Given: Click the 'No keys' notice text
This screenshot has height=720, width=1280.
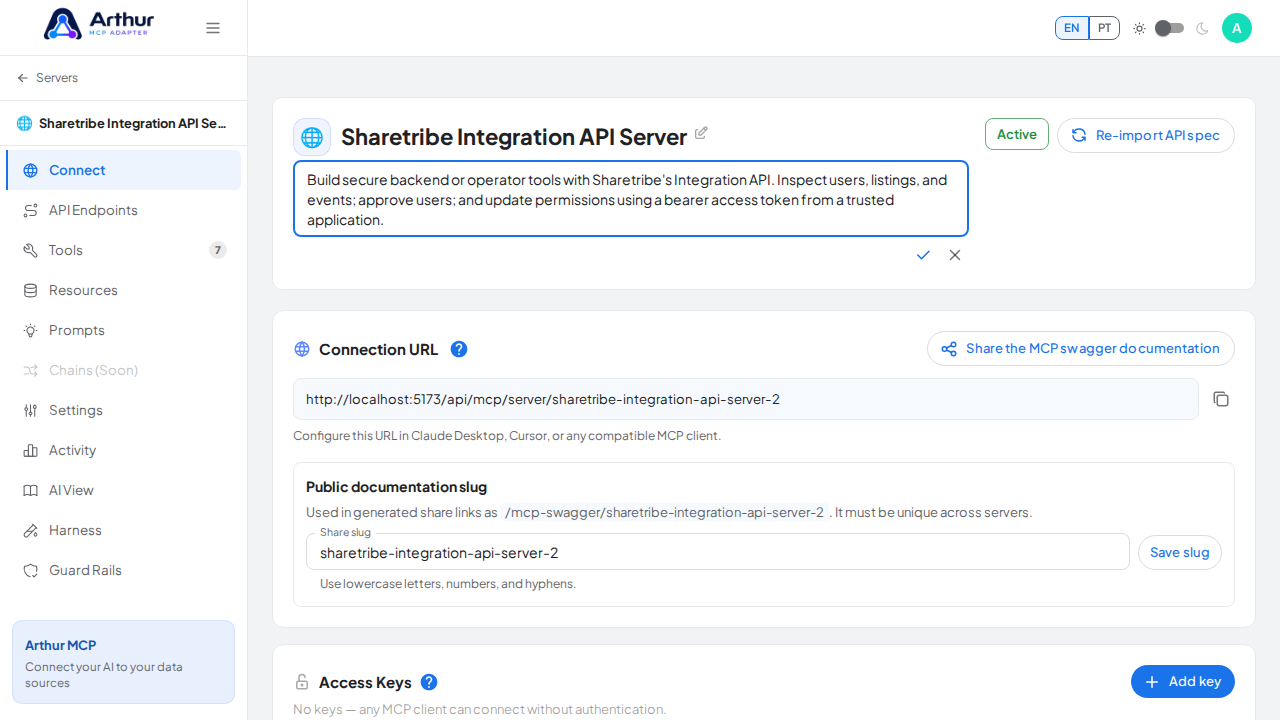Looking at the screenshot, I should coord(480,709).
